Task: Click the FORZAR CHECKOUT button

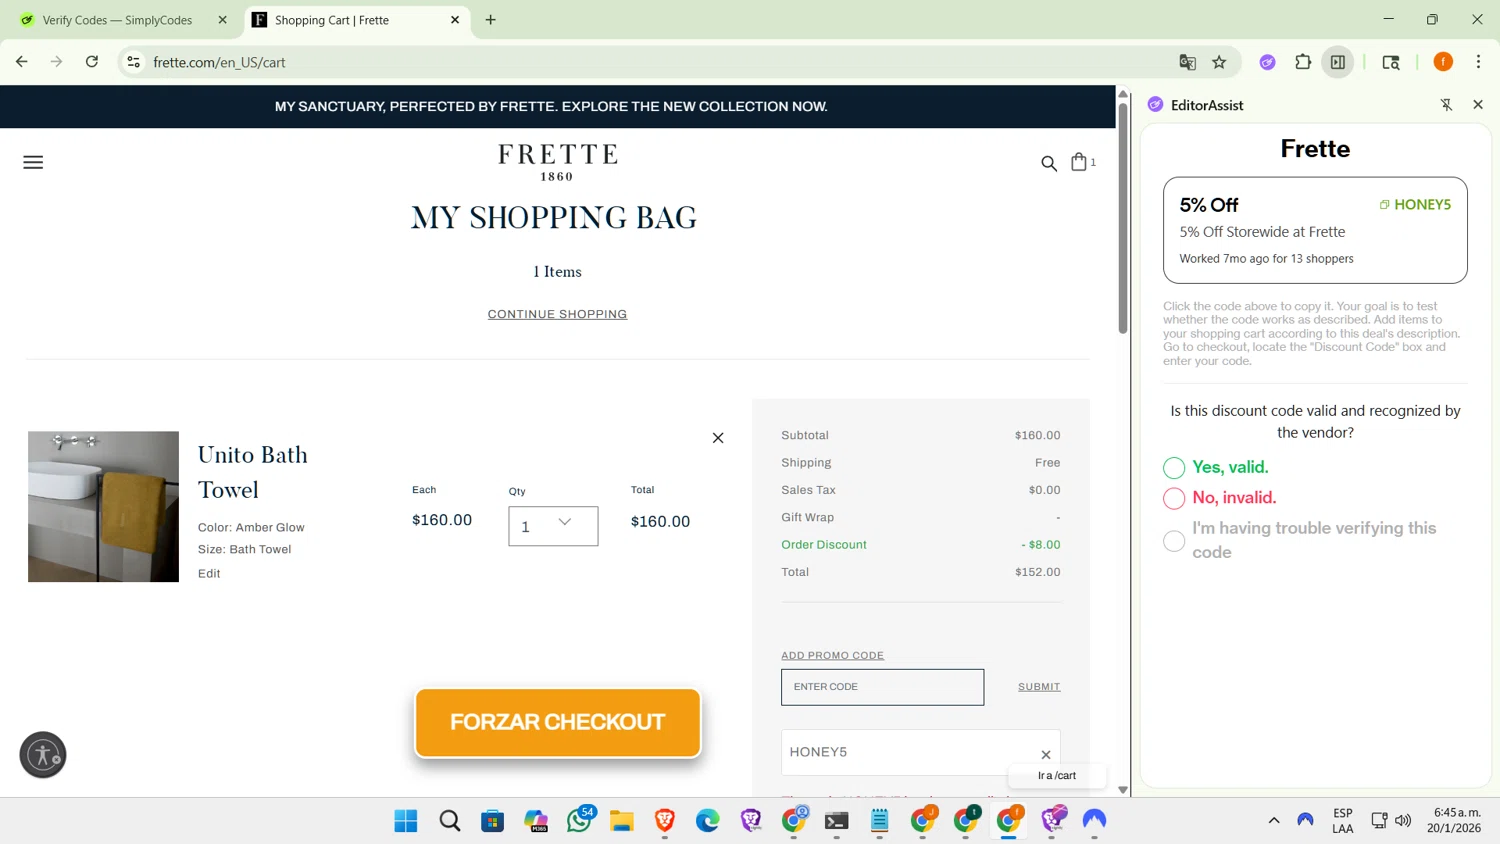Action: (x=558, y=722)
